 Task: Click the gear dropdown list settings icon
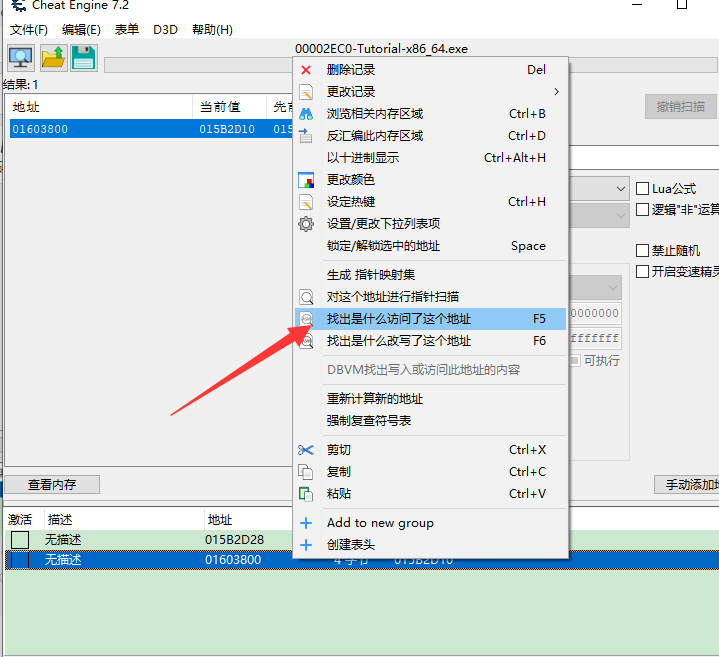tap(306, 224)
